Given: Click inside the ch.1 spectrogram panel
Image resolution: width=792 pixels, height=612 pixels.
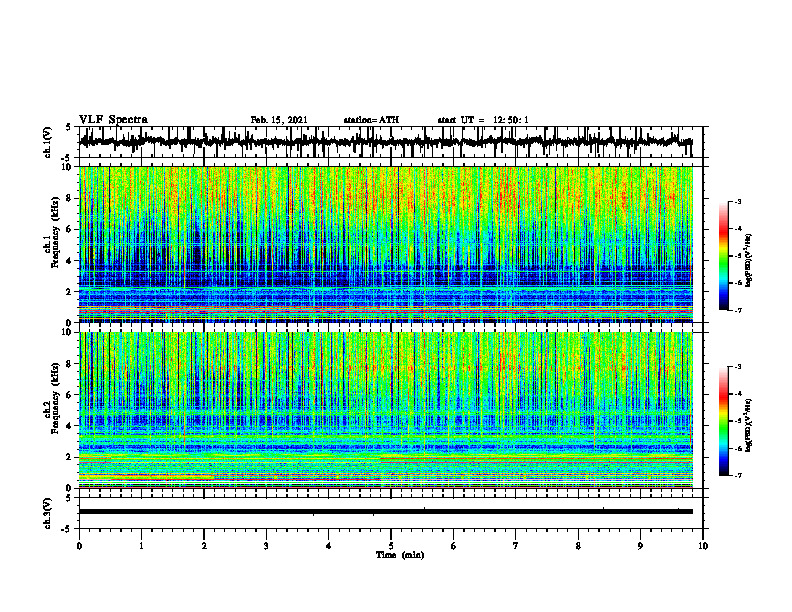Looking at the screenshot, I should coord(385,244).
